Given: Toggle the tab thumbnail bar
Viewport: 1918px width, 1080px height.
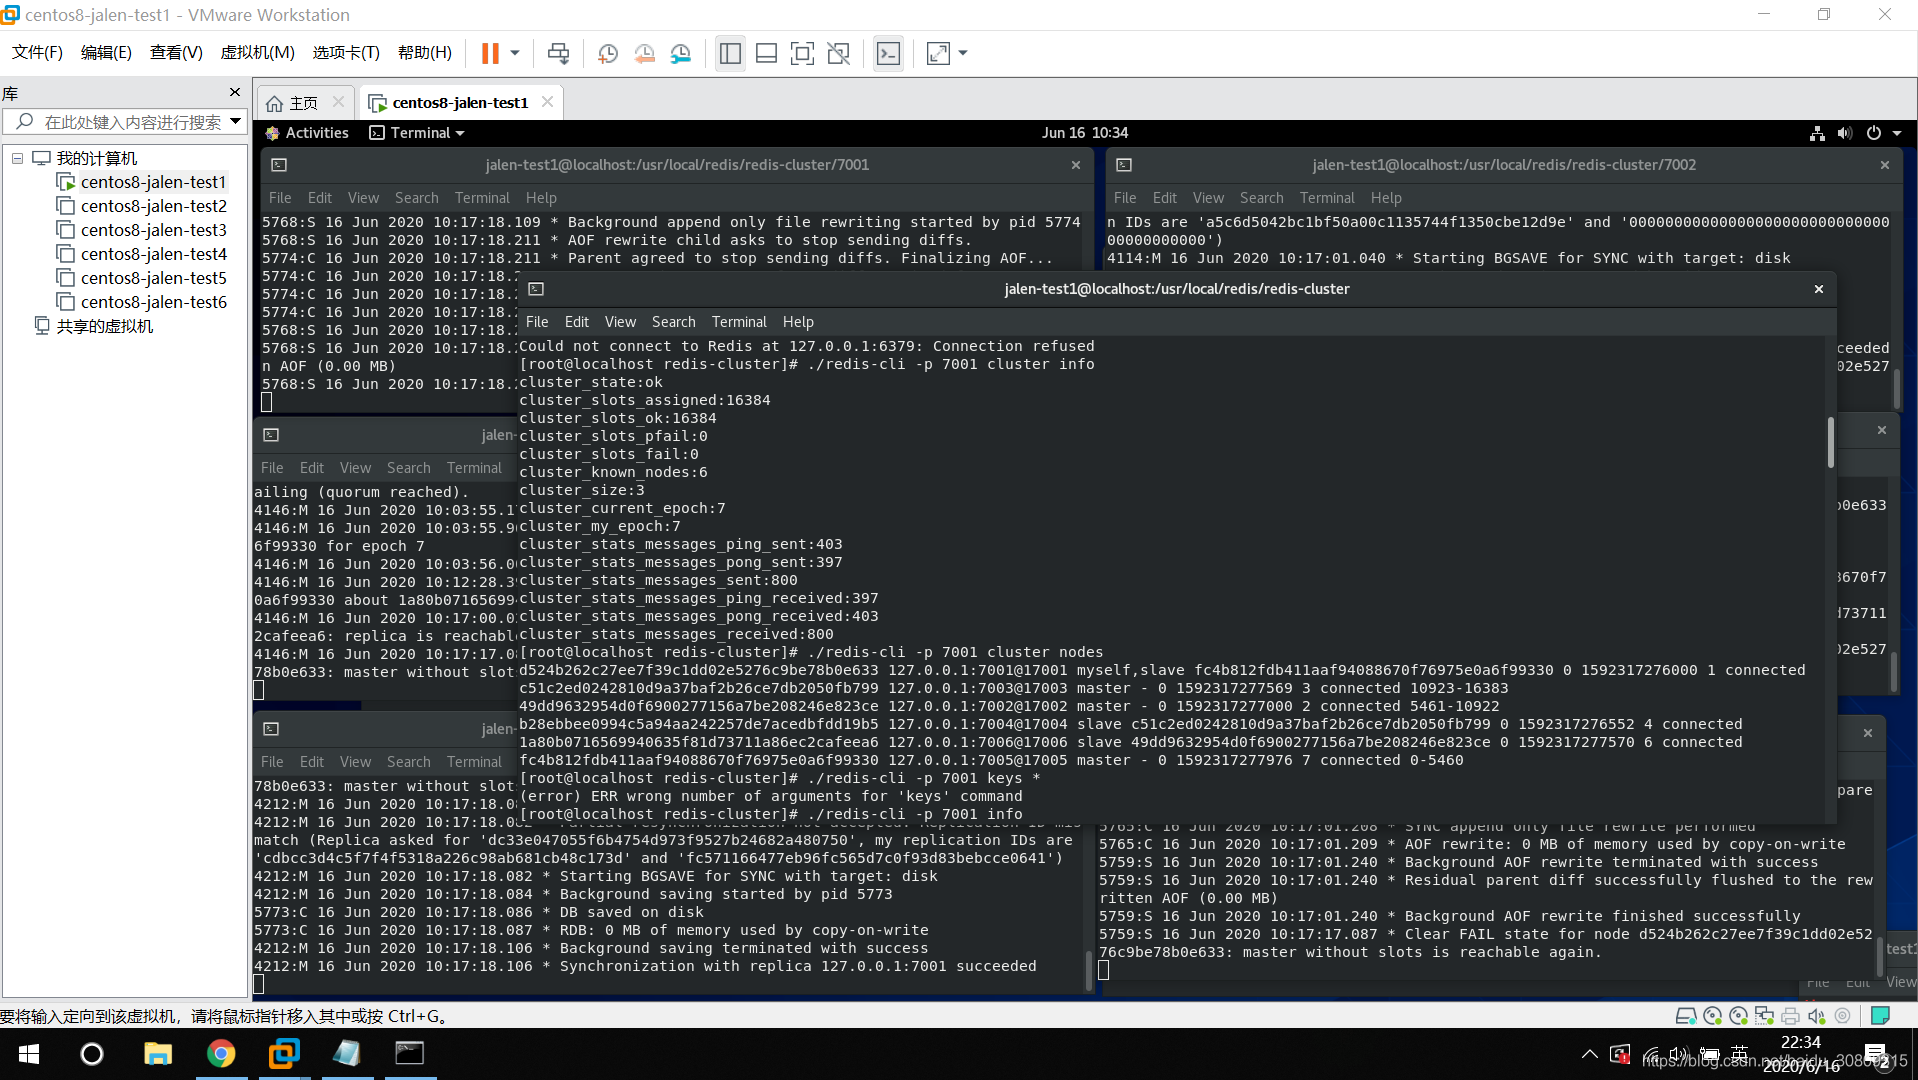Looking at the screenshot, I should [x=766, y=53].
